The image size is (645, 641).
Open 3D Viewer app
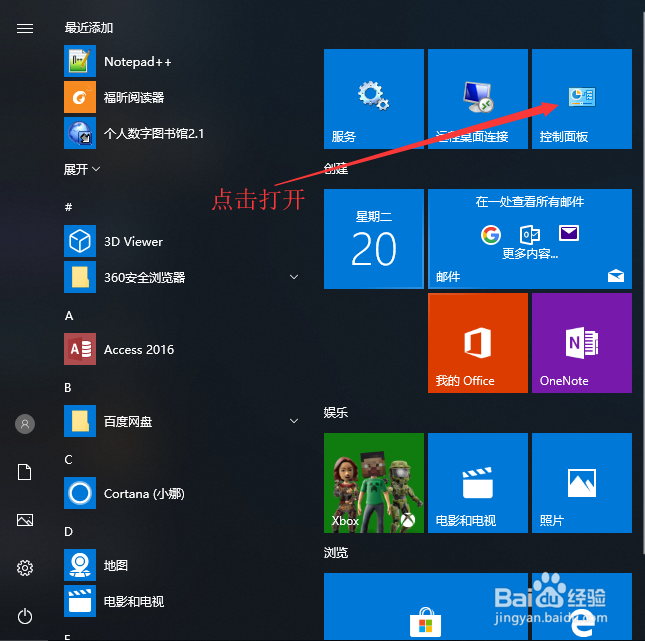point(181,241)
